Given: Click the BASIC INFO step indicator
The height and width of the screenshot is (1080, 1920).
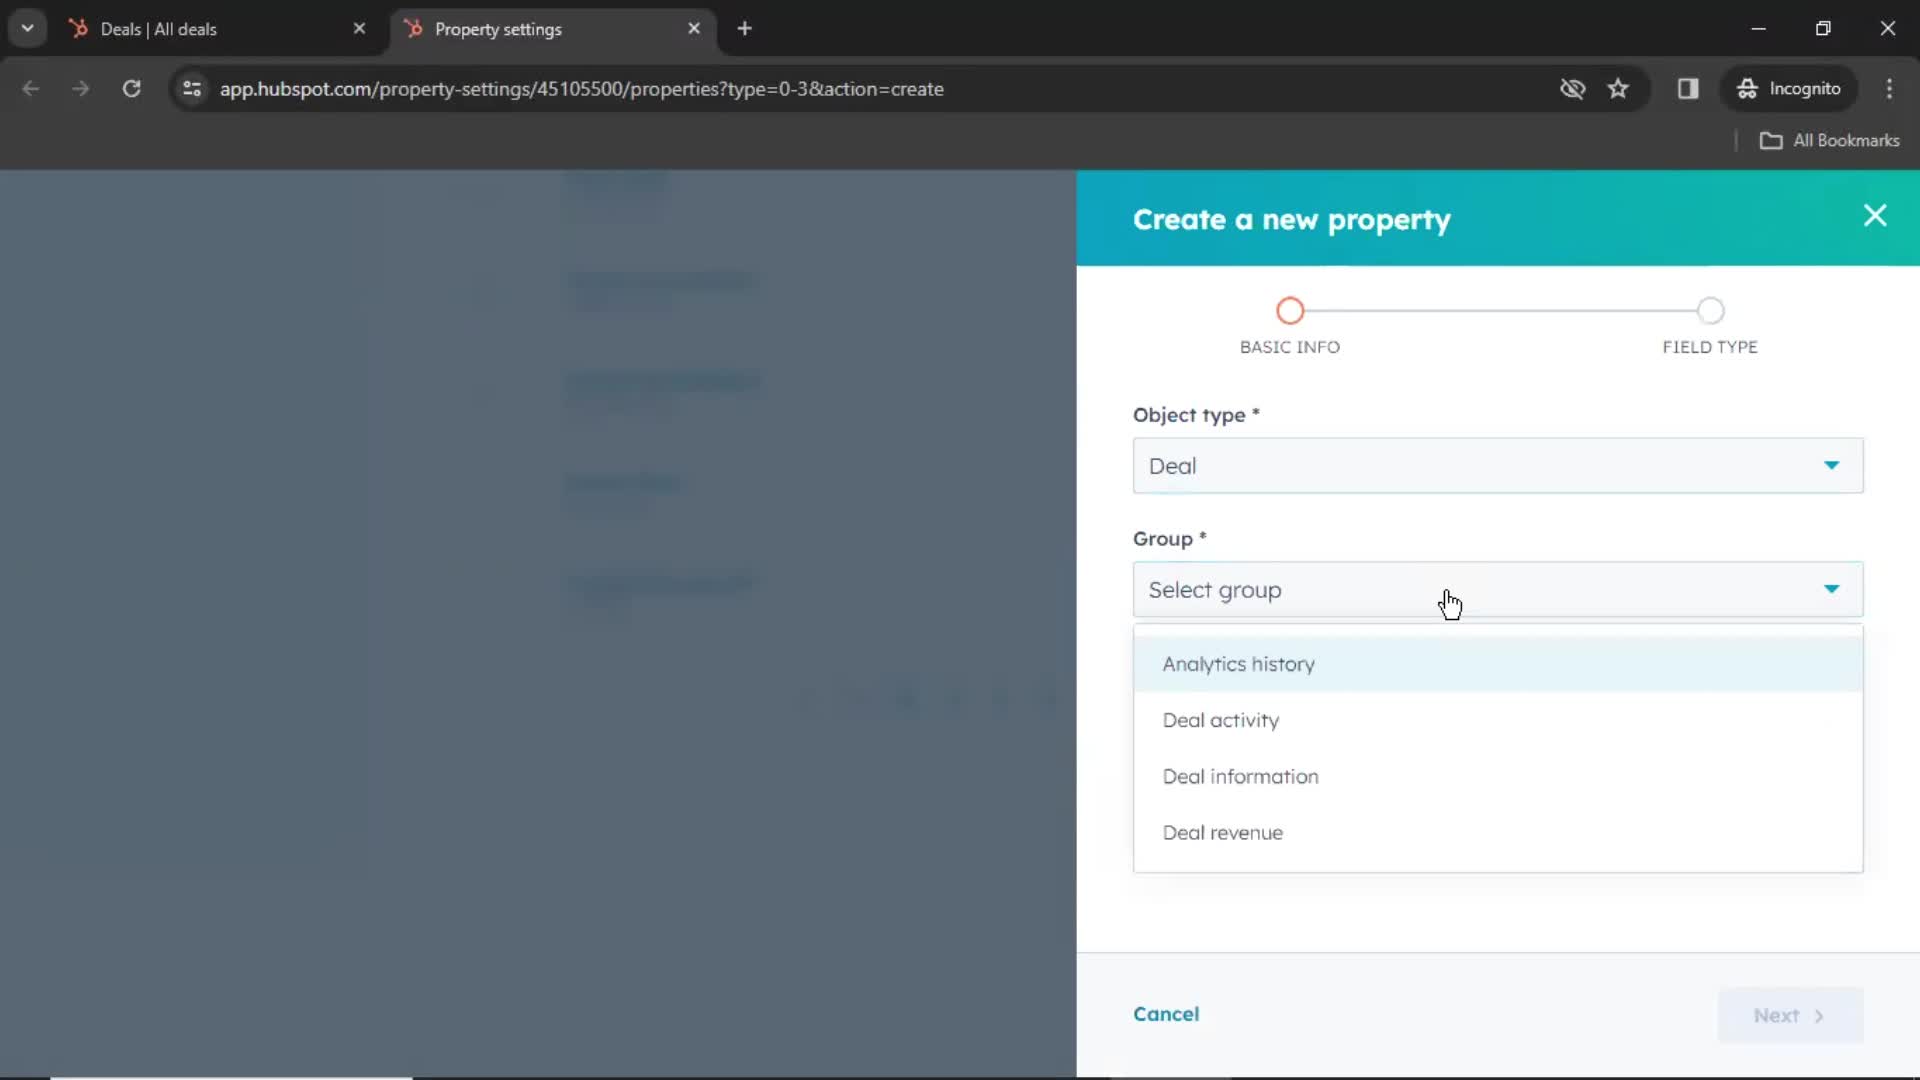Looking at the screenshot, I should tap(1291, 310).
